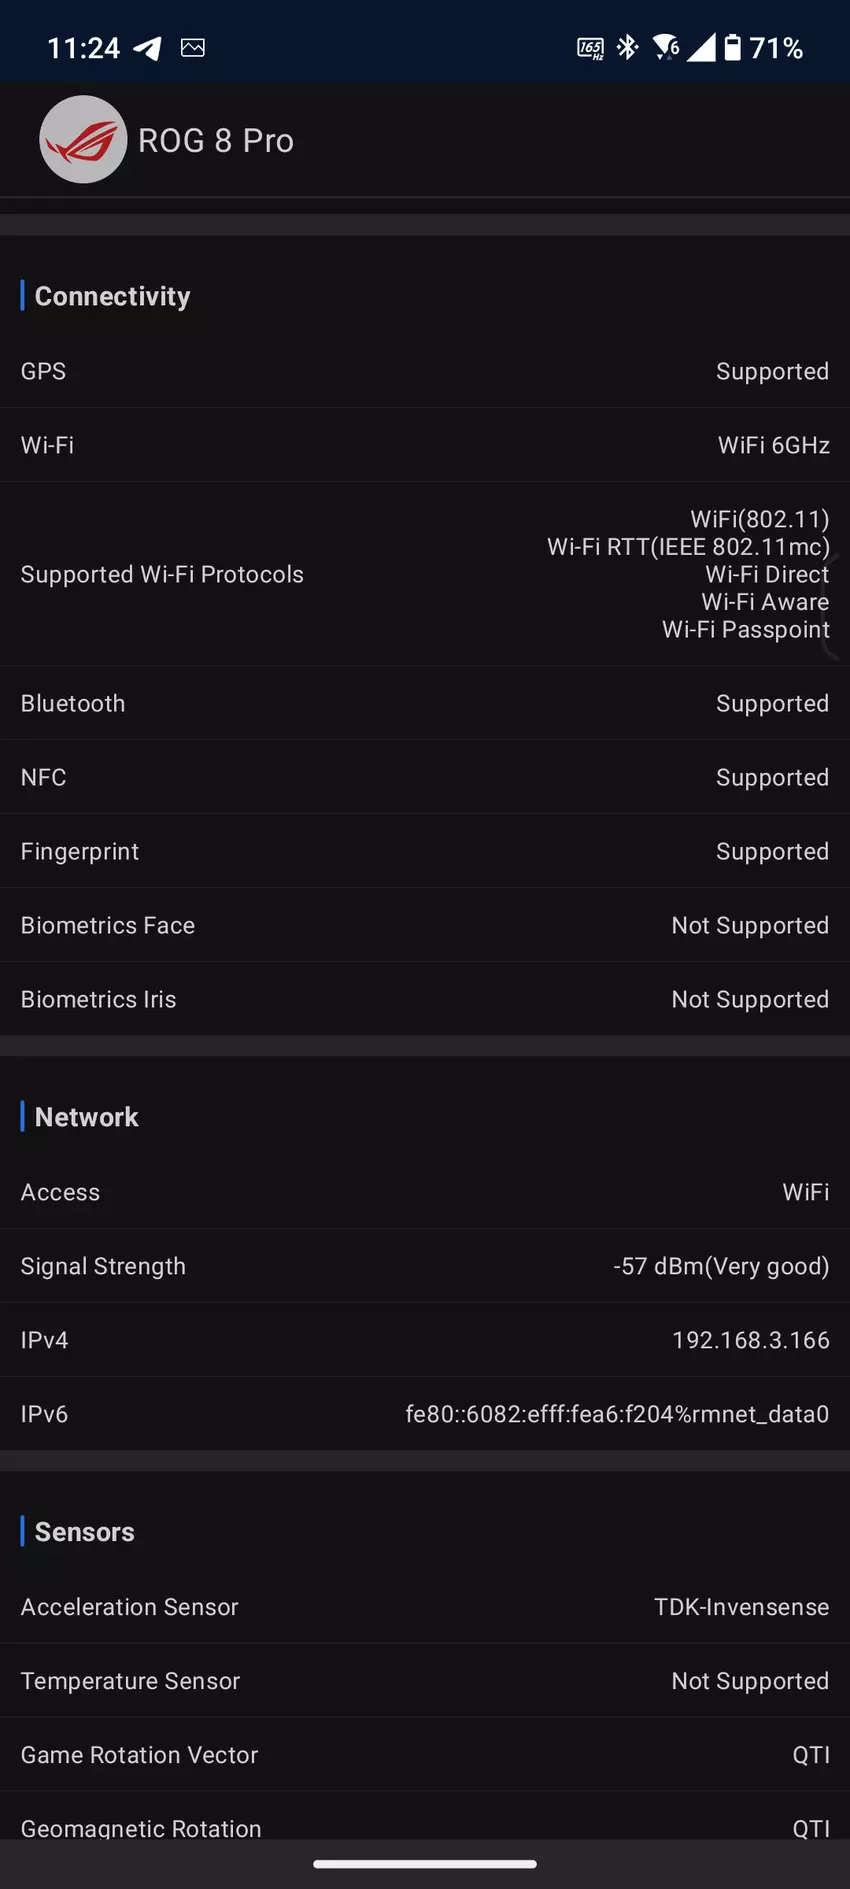Image resolution: width=850 pixels, height=1889 pixels.
Task: Tap the ROG 8 Pro title text
Action: tap(216, 141)
